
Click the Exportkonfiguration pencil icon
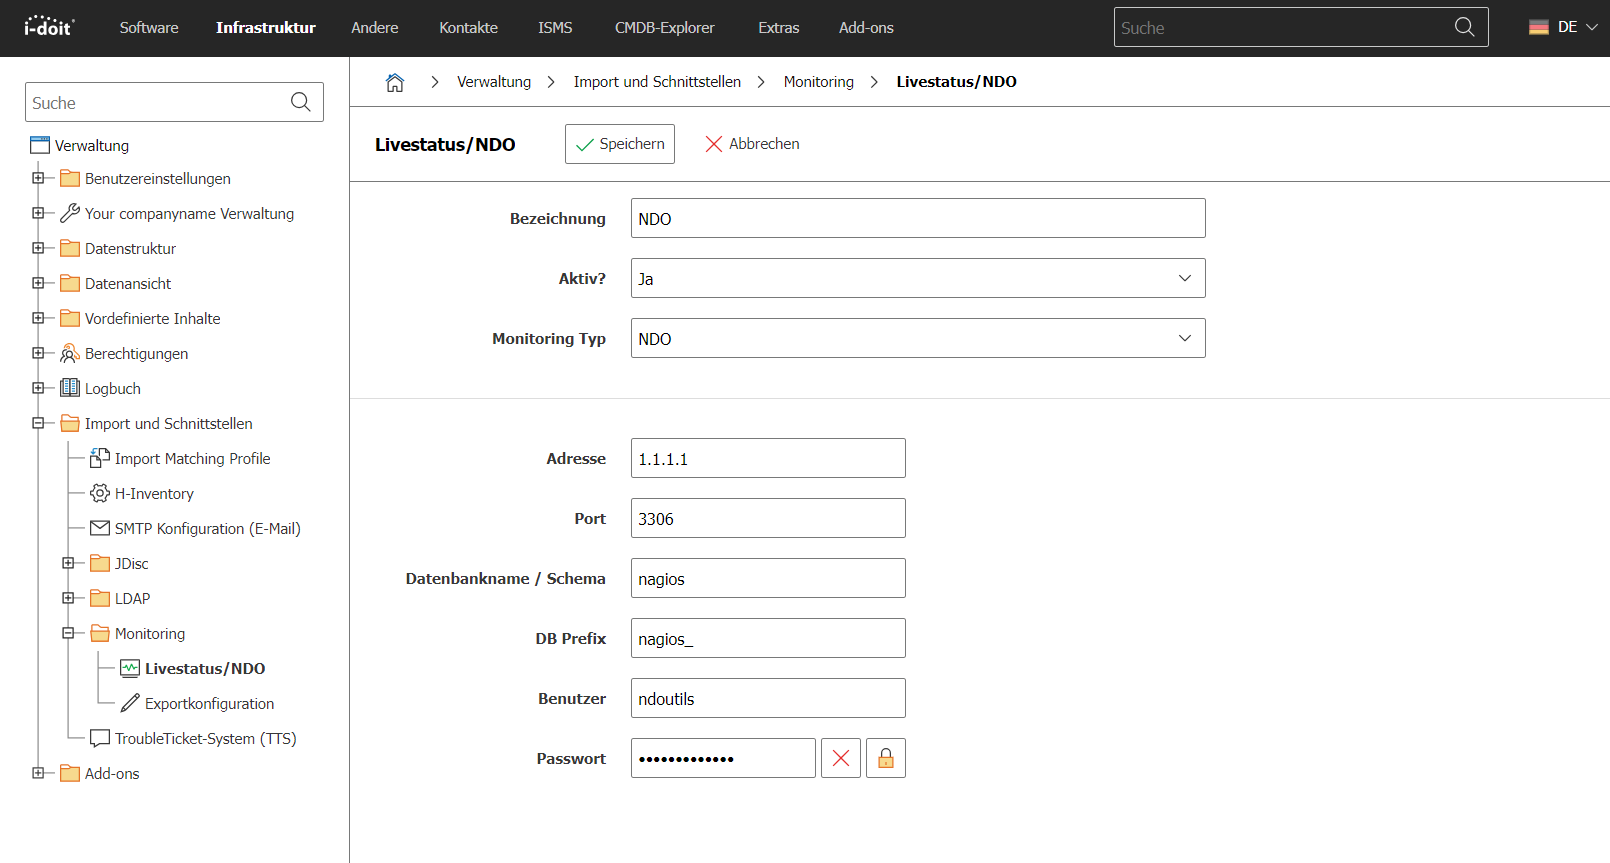click(x=130, y=703)
